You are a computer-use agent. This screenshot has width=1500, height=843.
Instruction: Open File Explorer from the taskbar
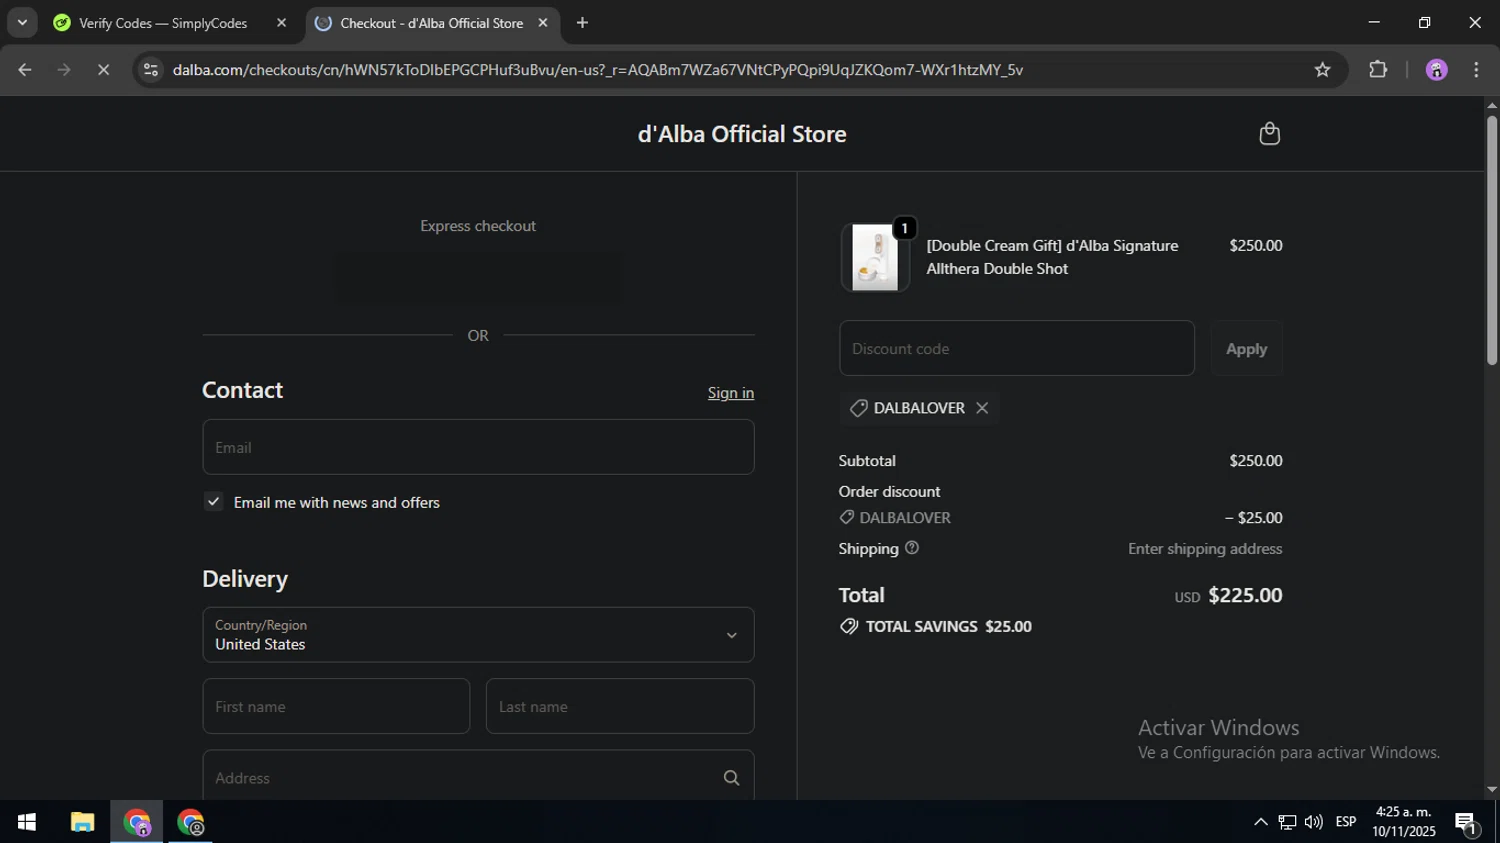point(82,823)
